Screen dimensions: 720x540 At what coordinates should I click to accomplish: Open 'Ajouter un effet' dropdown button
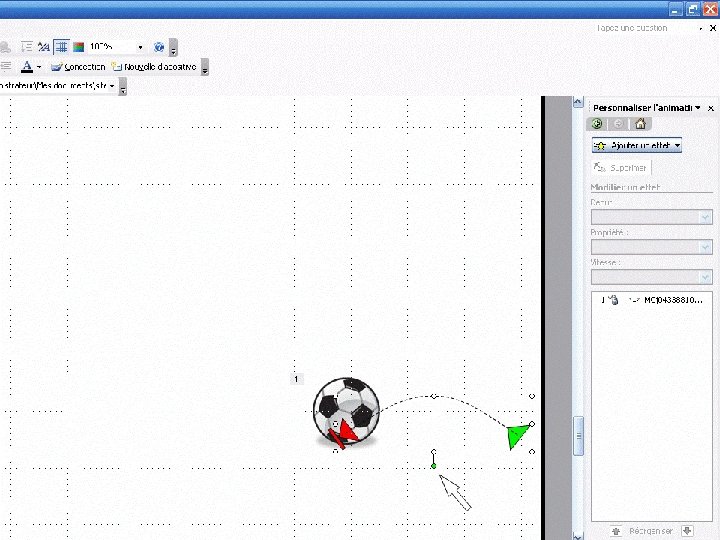click(x=636, y=146)
